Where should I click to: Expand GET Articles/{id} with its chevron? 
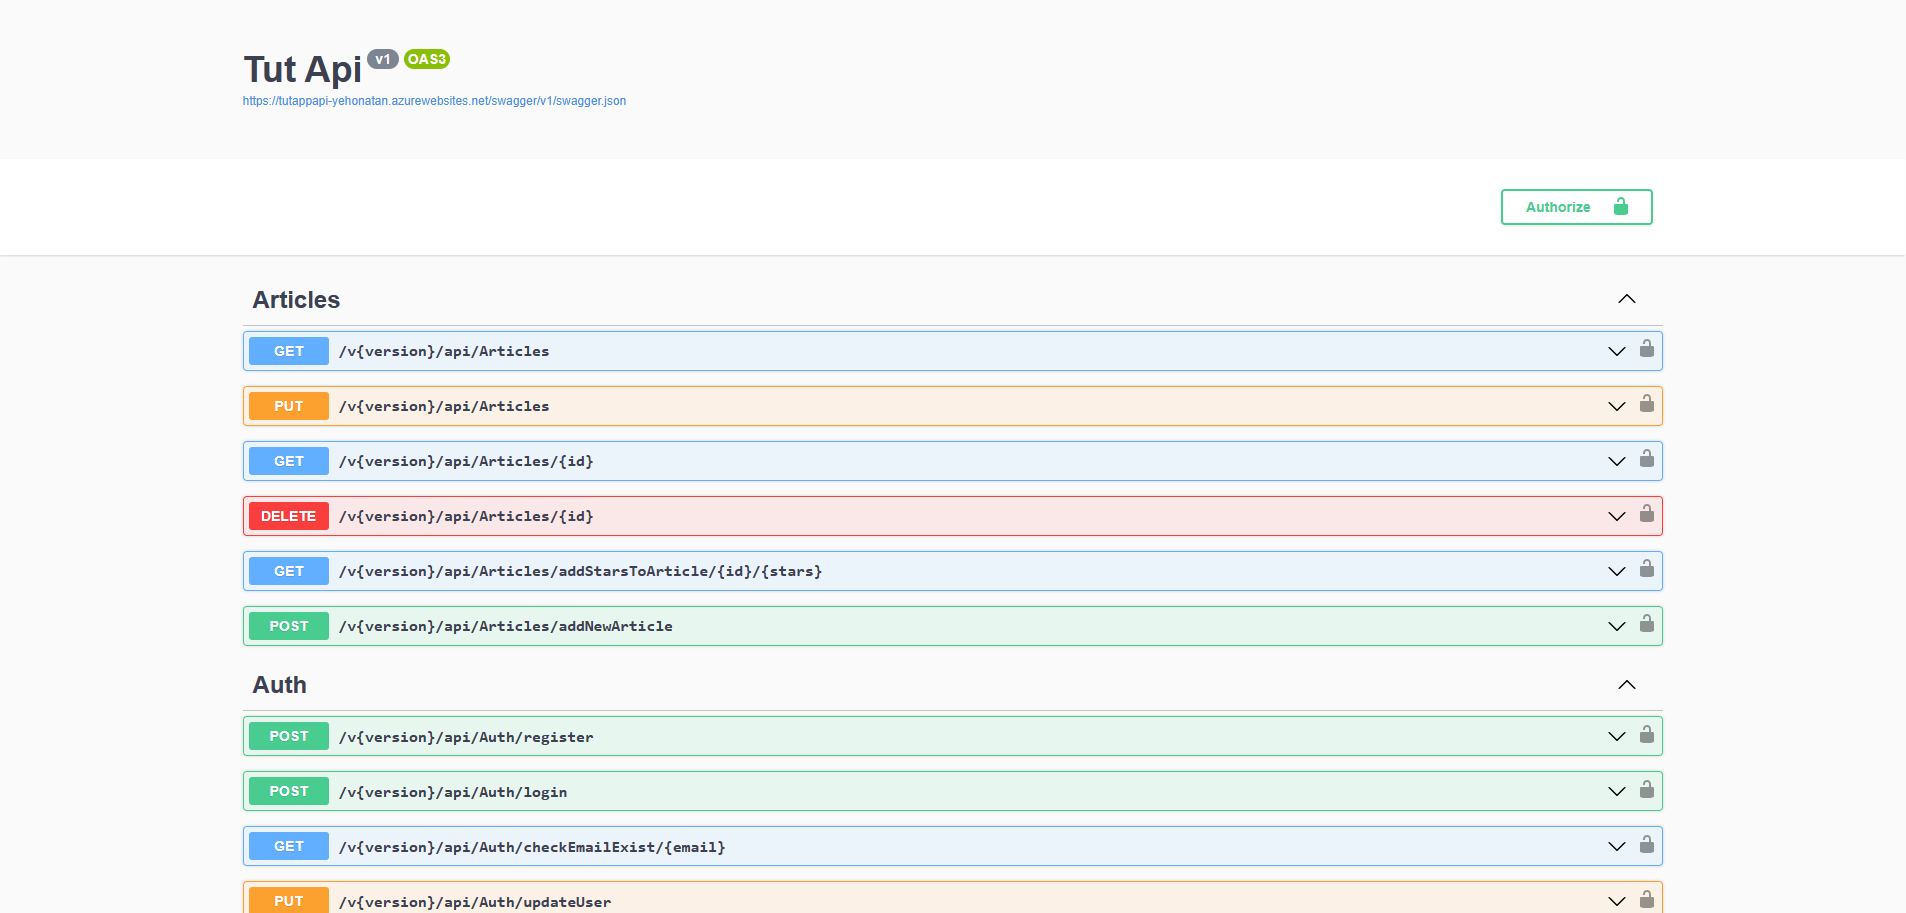pos(1617,461)
